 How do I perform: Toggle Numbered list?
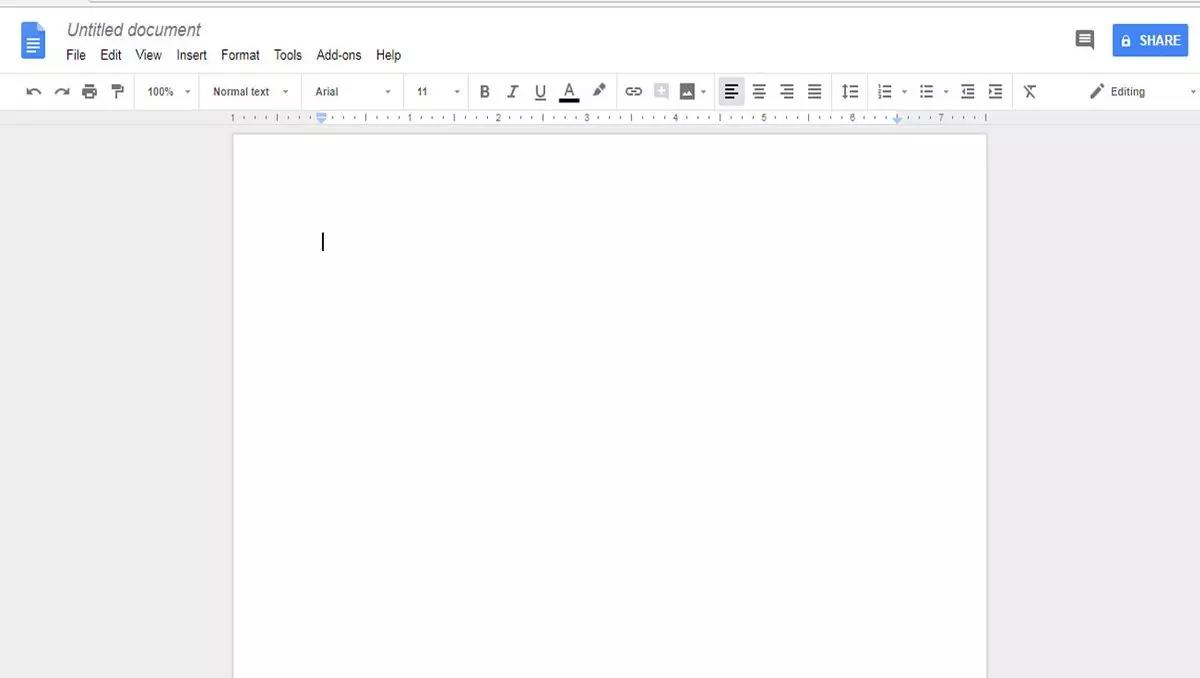click(x=885, y=91)
